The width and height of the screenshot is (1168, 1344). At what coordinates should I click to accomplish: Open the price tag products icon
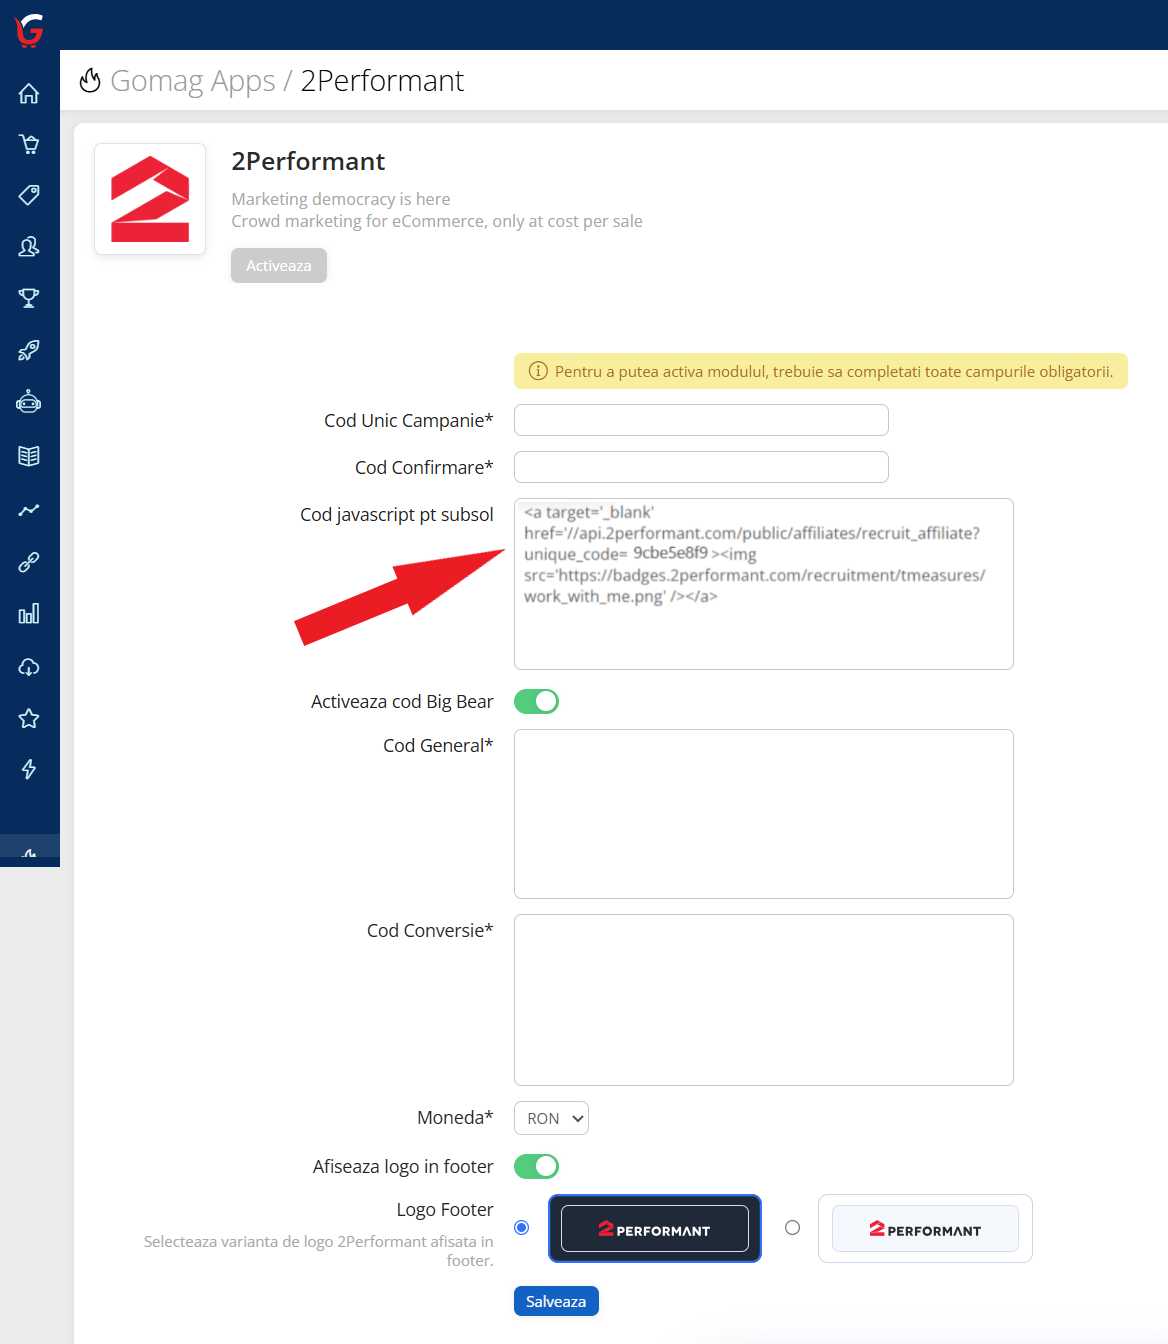coord(29,195)
